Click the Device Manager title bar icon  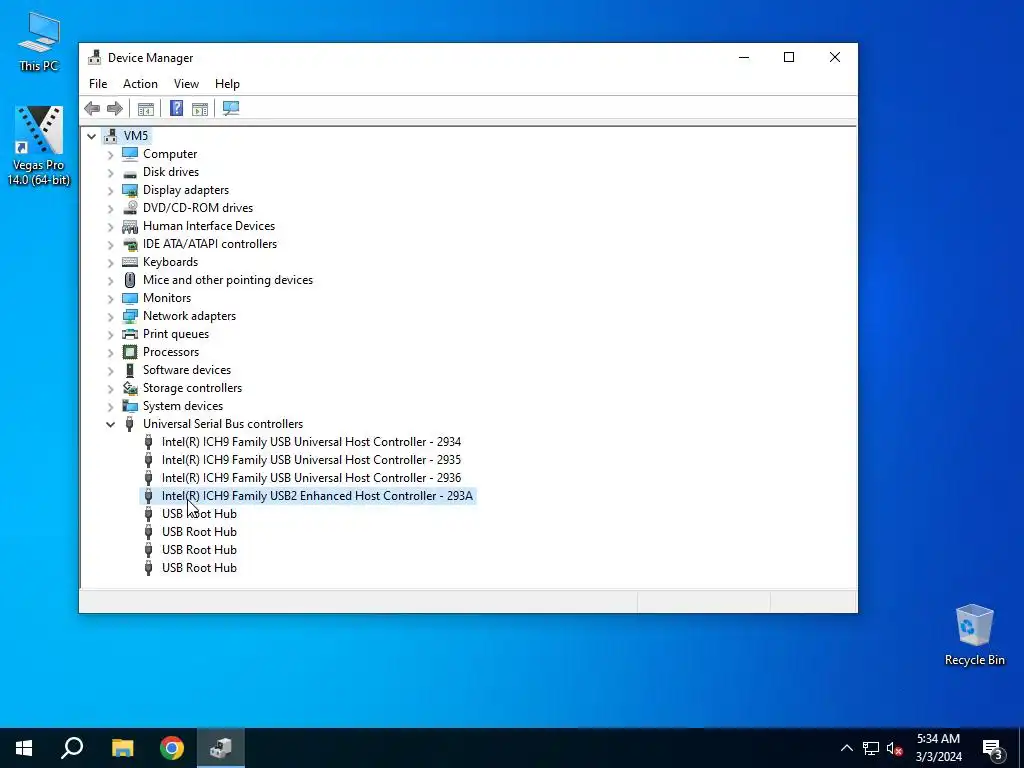click(95, 57)
